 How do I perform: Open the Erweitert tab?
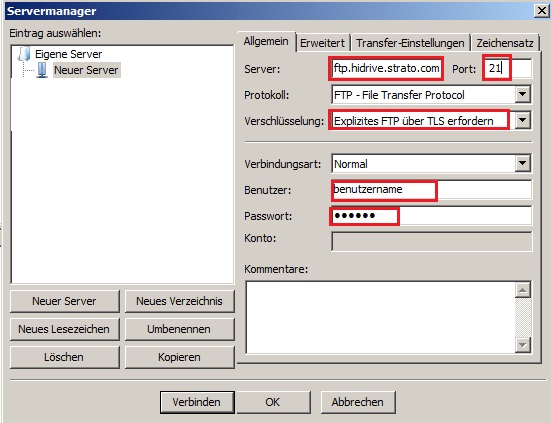(x=322, y=43)
